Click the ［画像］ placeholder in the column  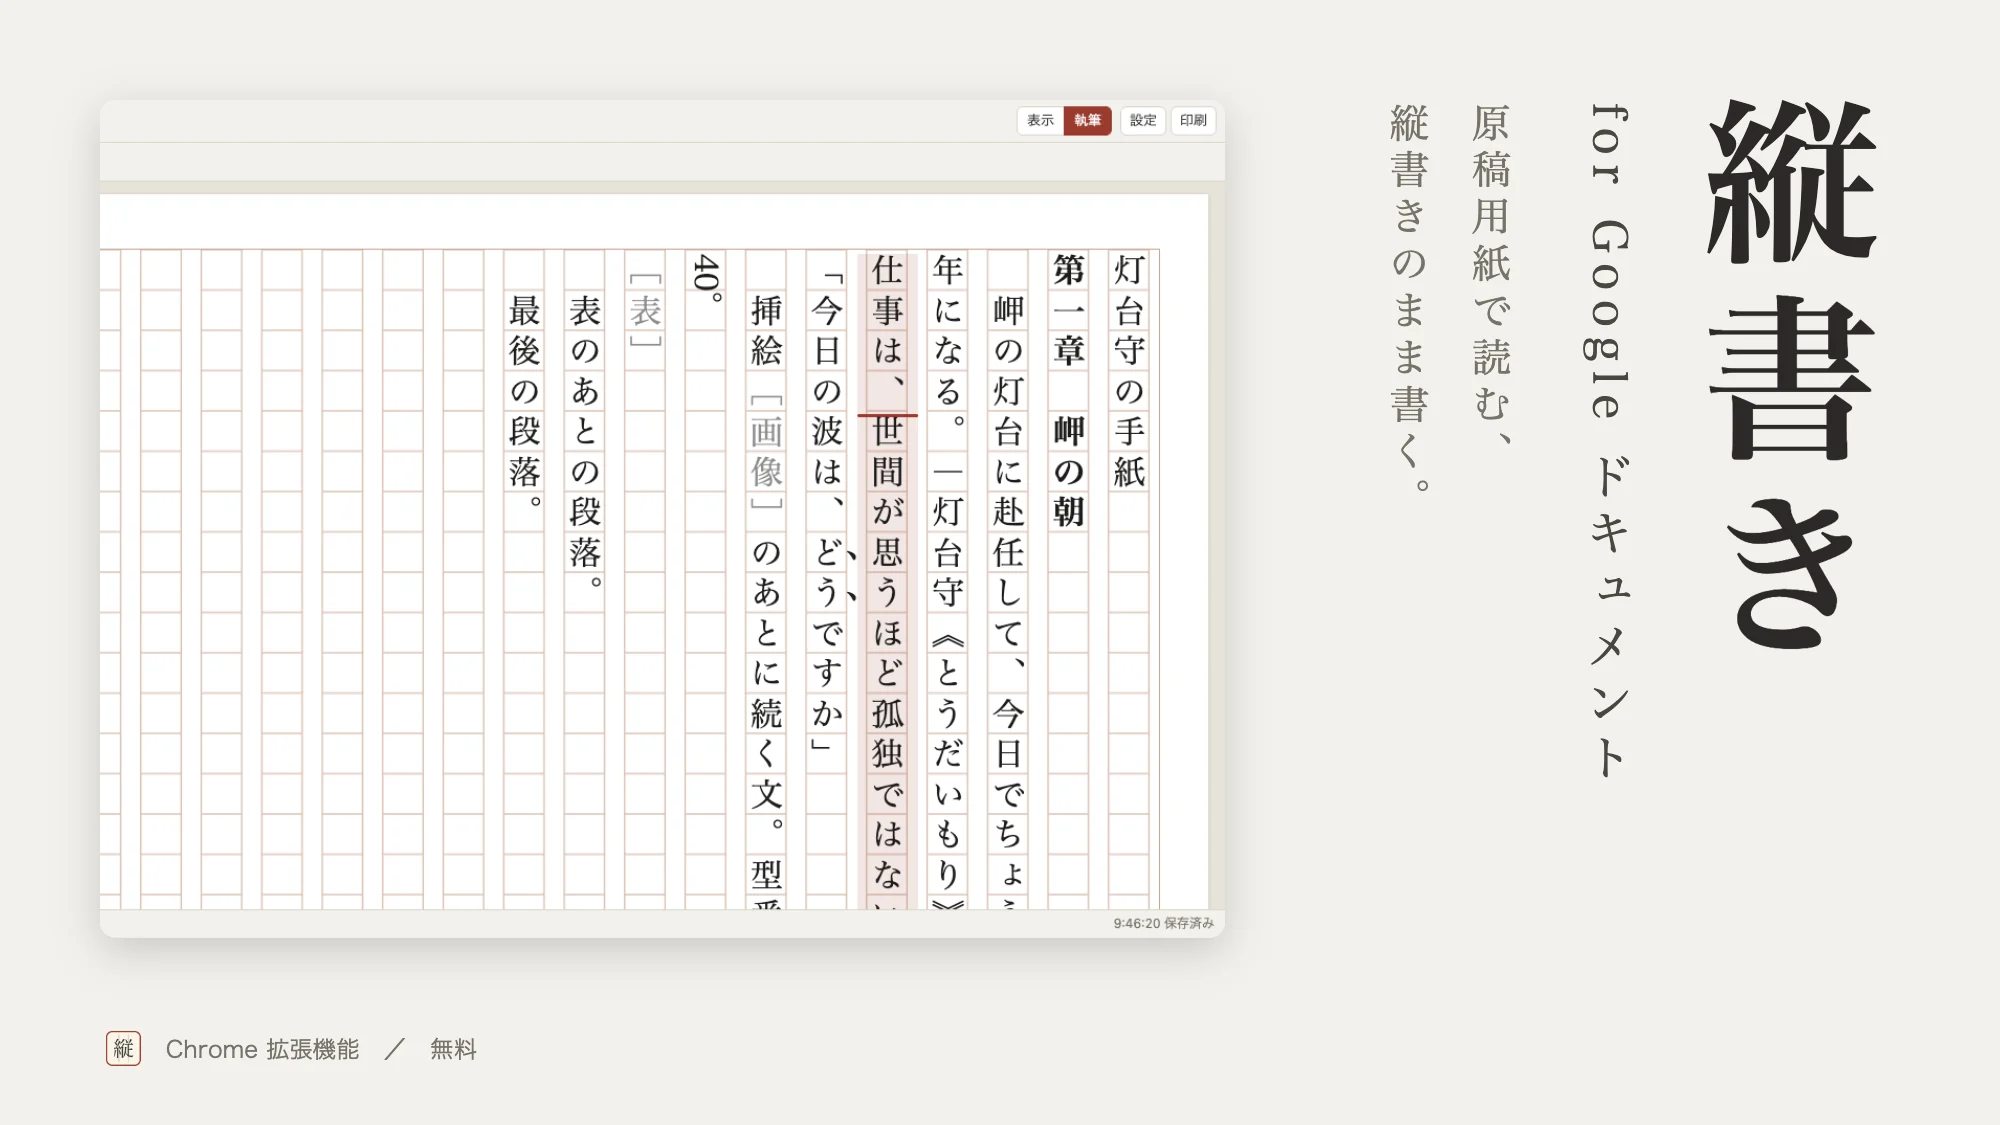(x=767, y=451)
